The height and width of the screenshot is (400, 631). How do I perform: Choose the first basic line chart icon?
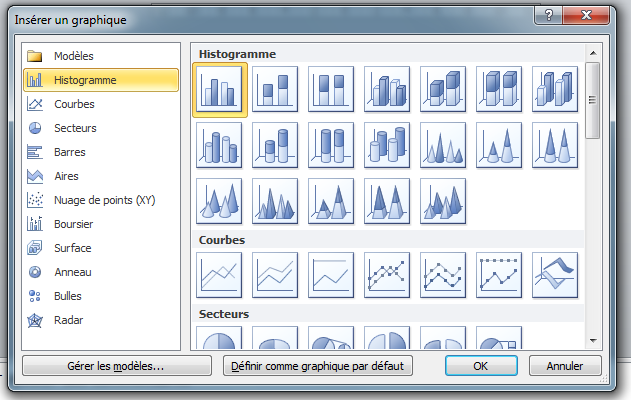(x=219, y=275)
